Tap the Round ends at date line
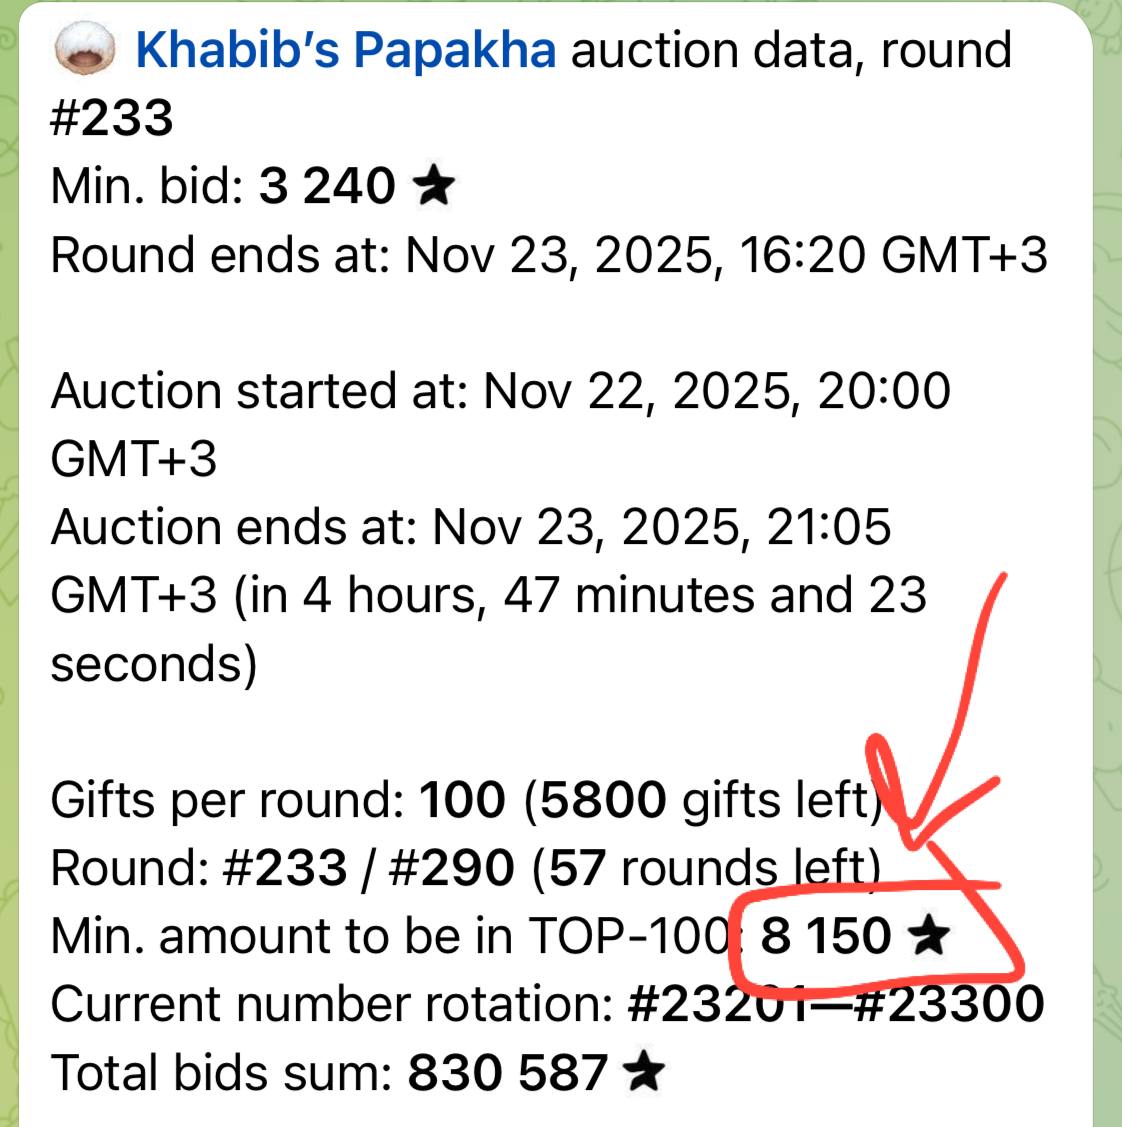 (549, 255)
